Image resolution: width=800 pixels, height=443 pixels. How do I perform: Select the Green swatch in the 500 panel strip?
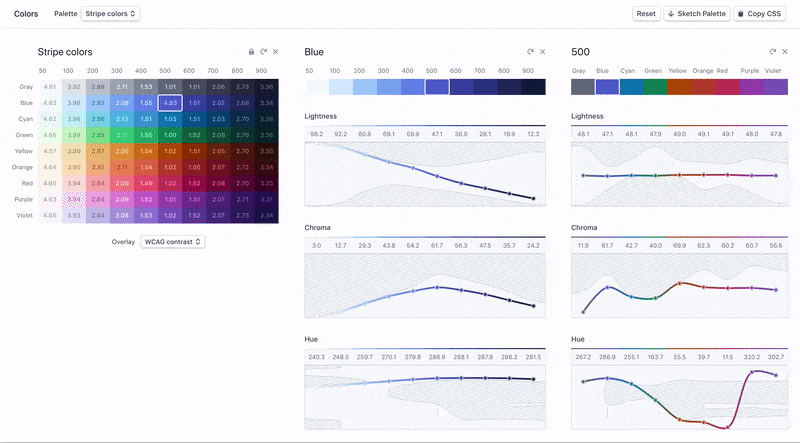656,87
